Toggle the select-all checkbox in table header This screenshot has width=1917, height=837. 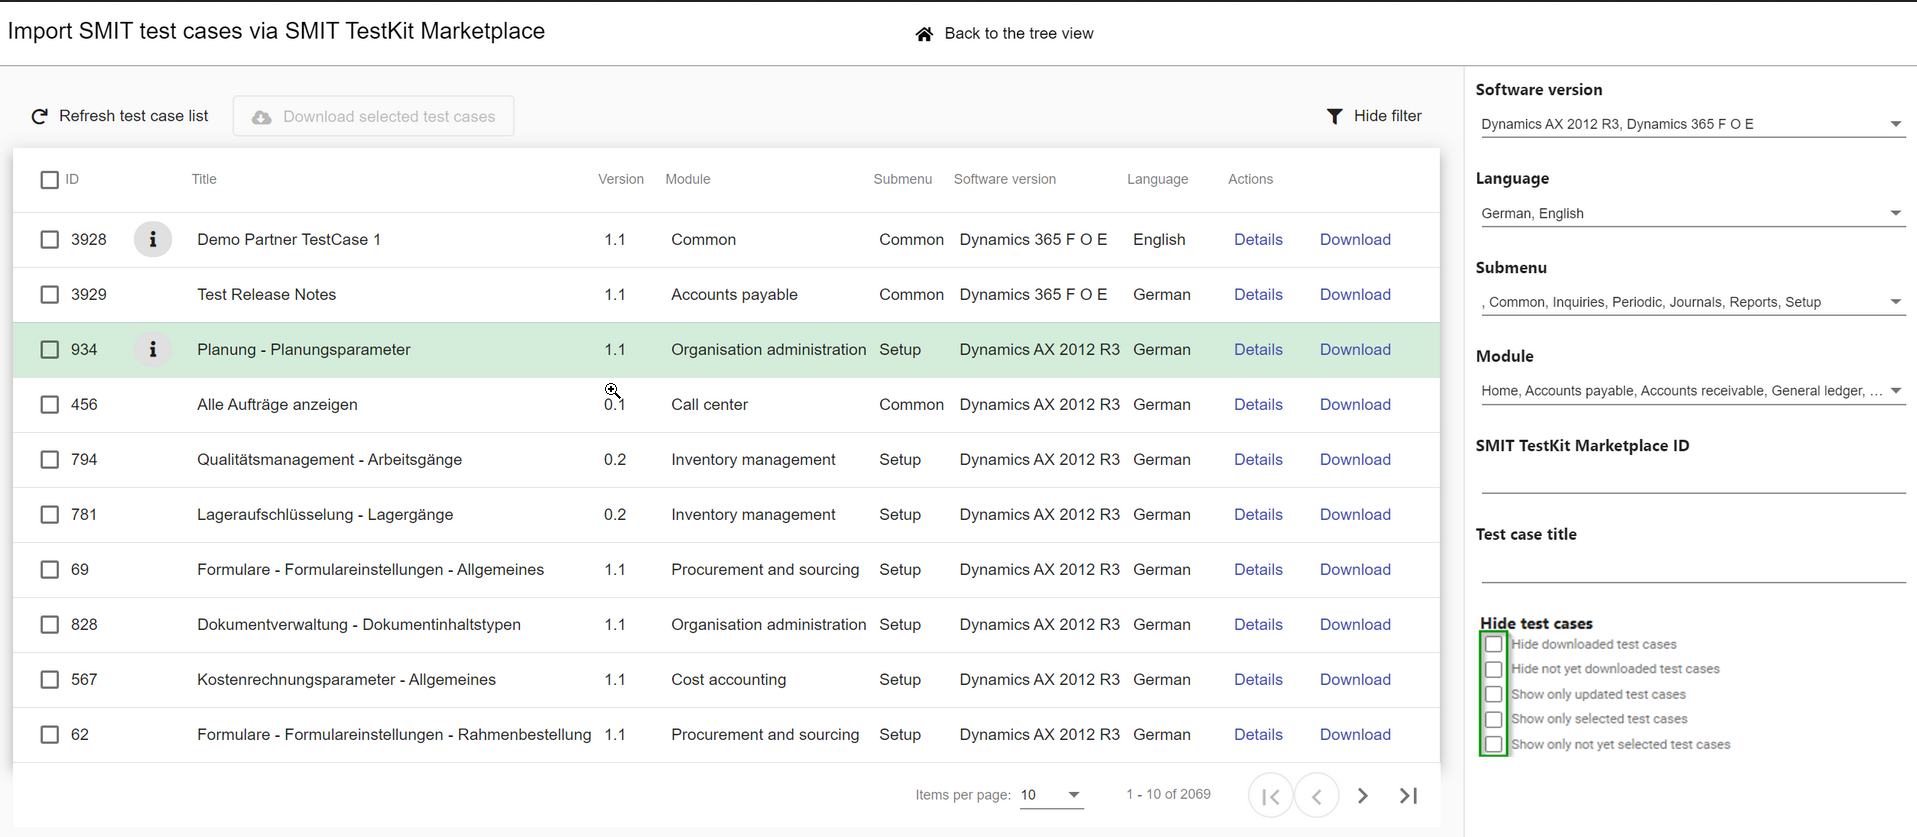tap(50, 180)
